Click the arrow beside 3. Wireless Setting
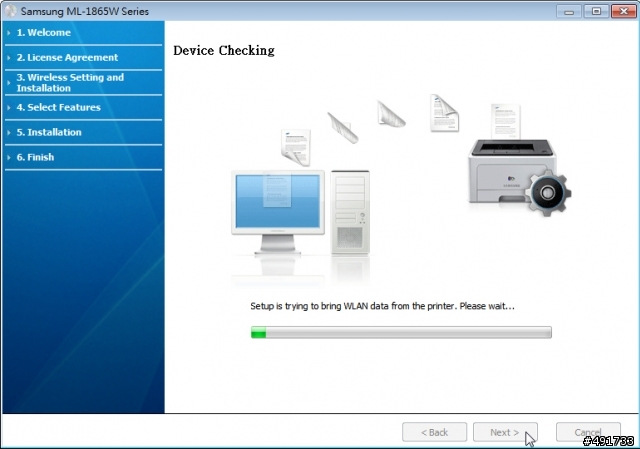The height and width of the screenshot is (449, 640). (x=9, y=82)
